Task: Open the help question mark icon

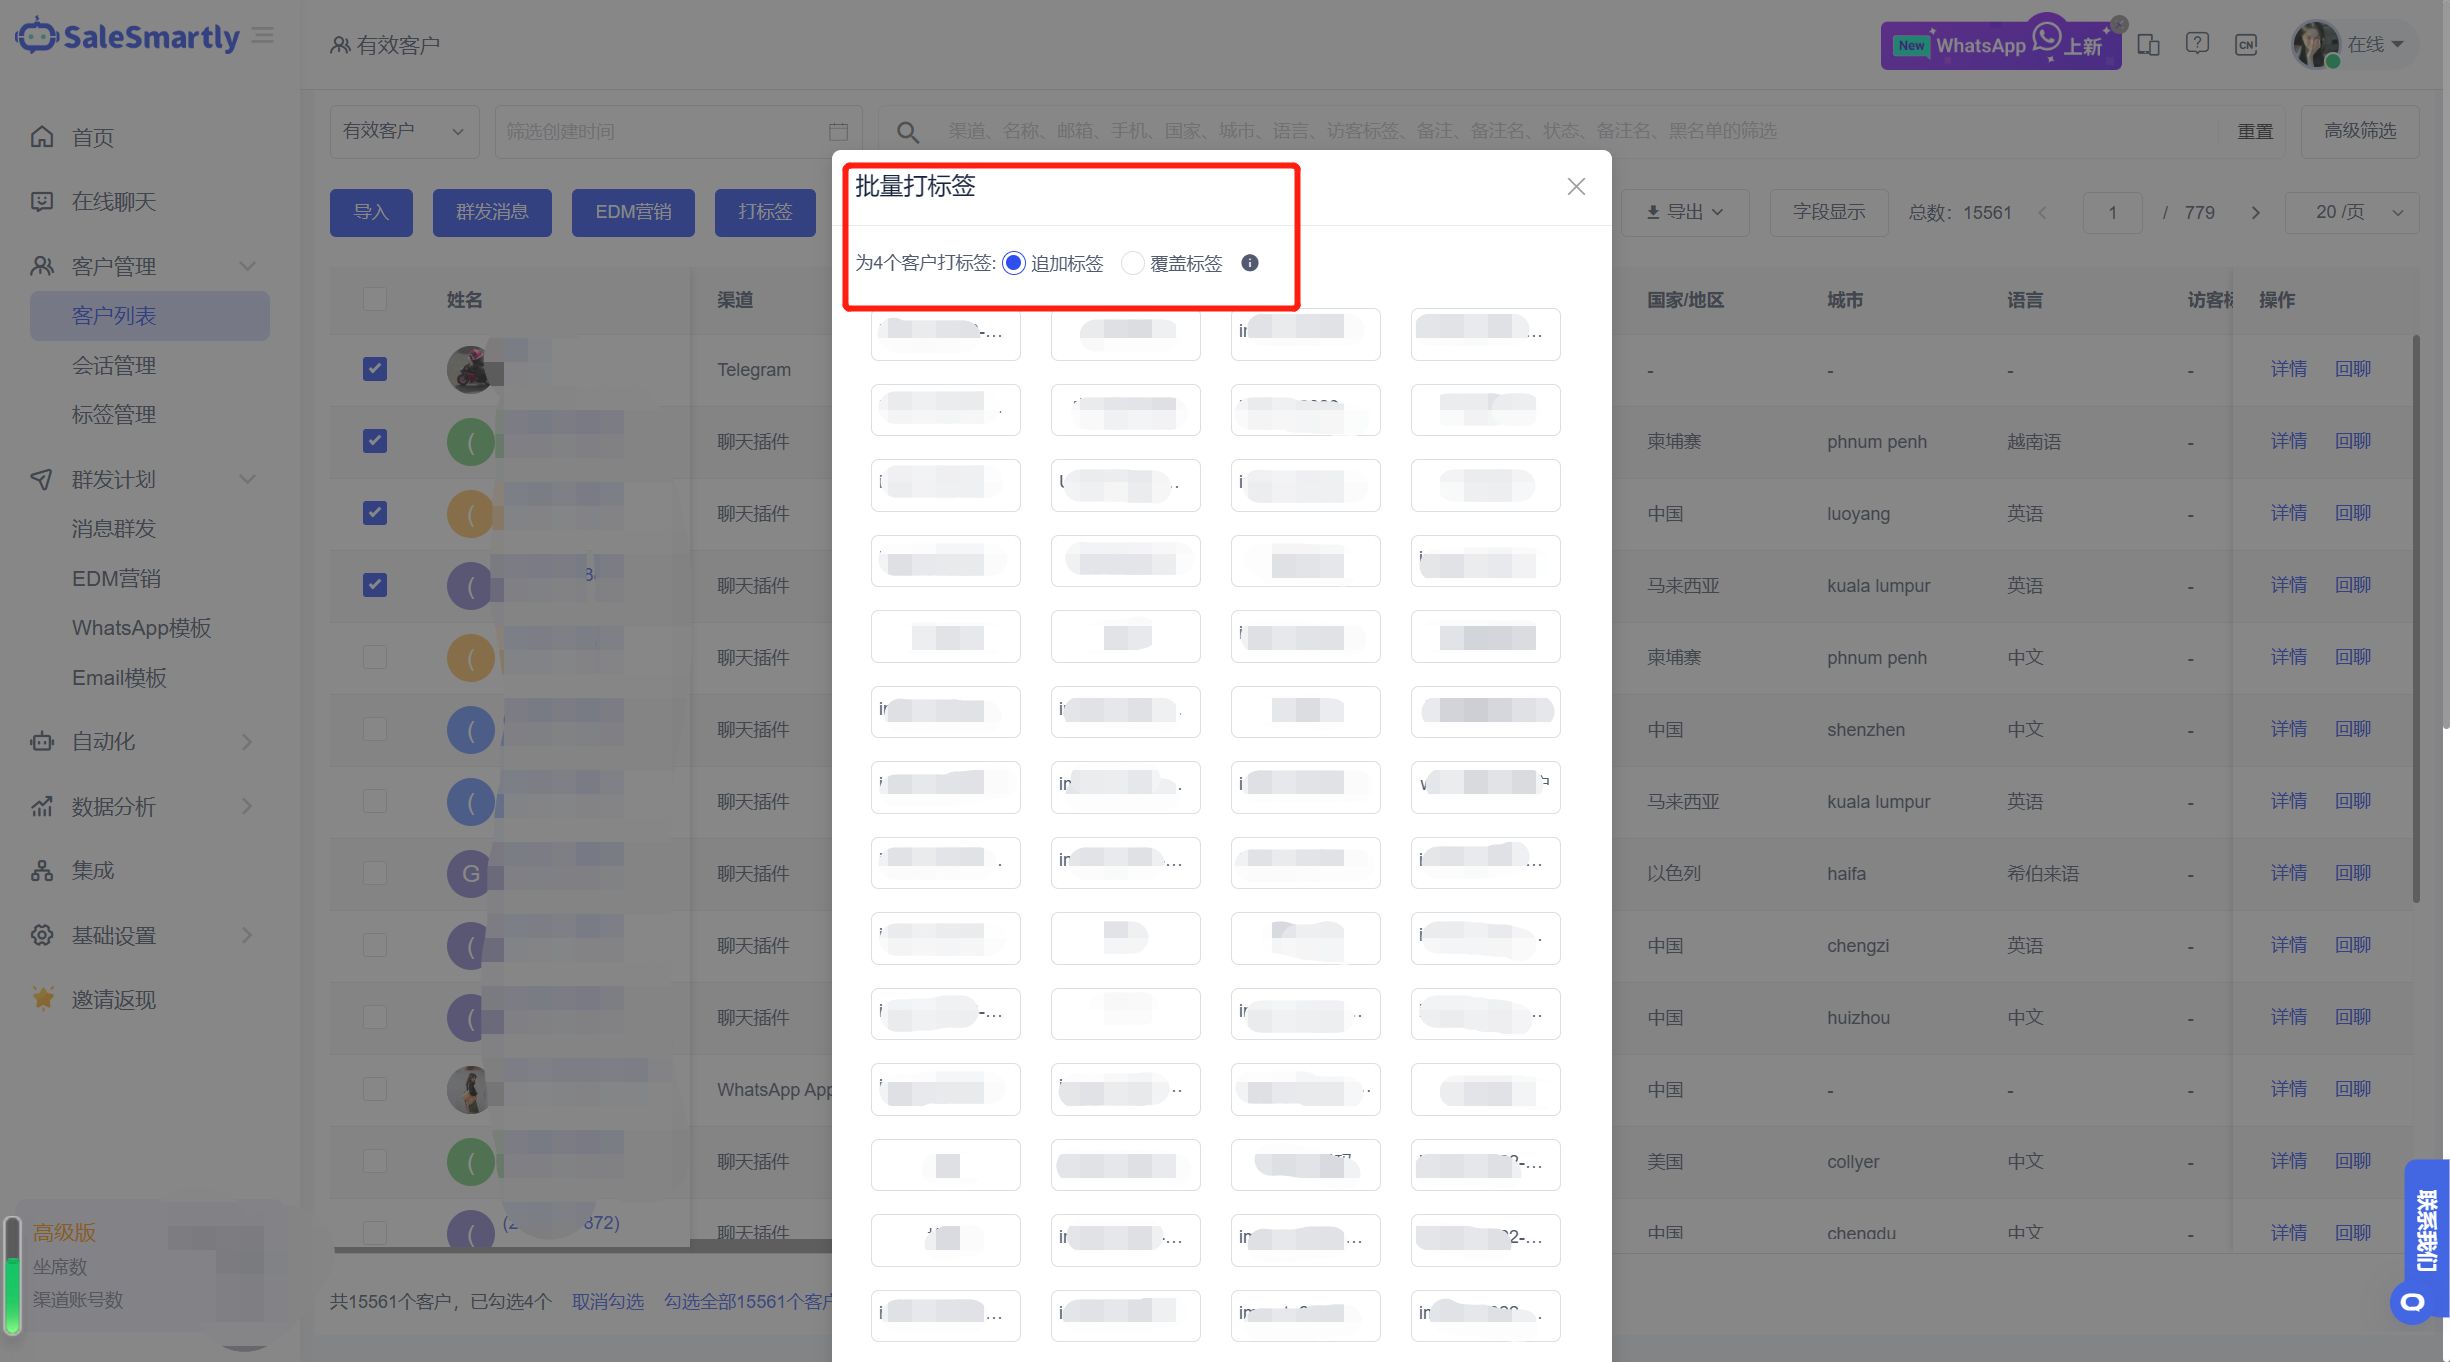Action: click(x=2196, y=44)
